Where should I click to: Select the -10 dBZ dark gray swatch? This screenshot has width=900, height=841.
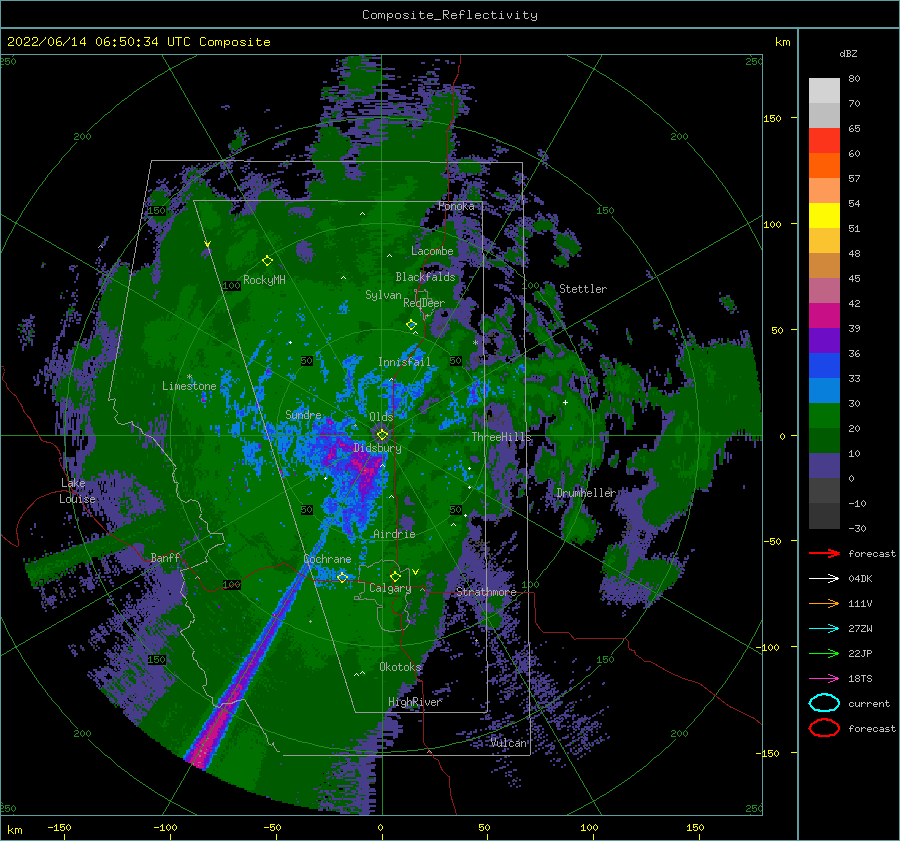[x=824, y=515]
